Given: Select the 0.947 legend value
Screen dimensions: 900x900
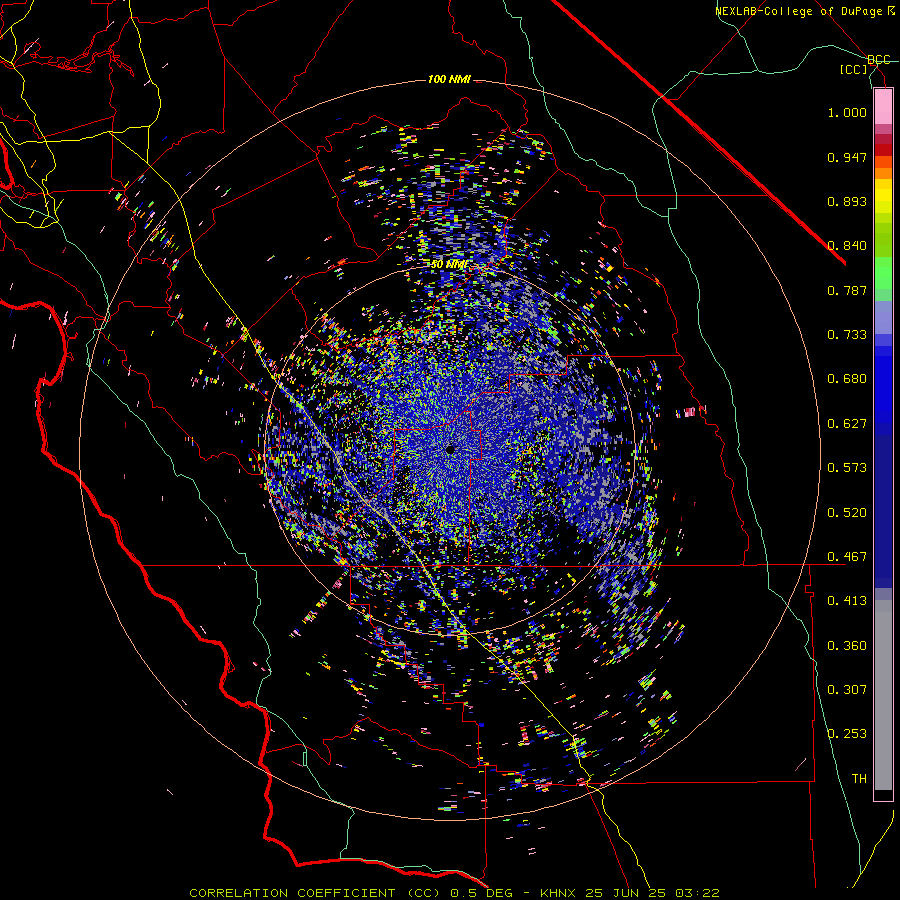Looking at the screenshot, I should pos(847,157).
